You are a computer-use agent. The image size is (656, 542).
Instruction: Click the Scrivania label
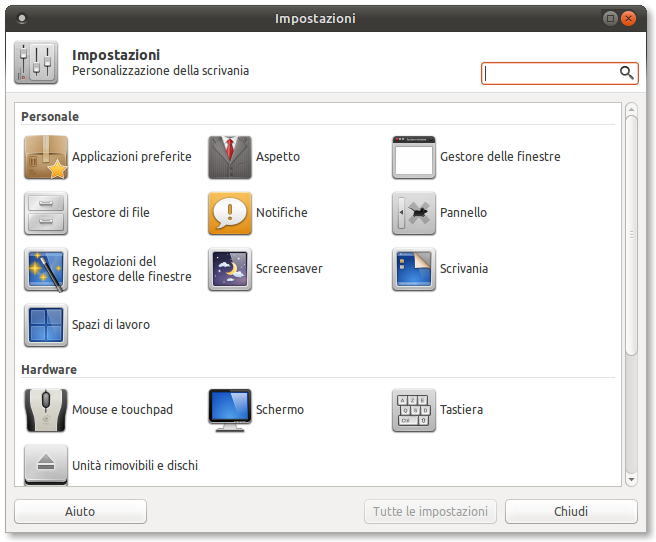coord(464,269)
